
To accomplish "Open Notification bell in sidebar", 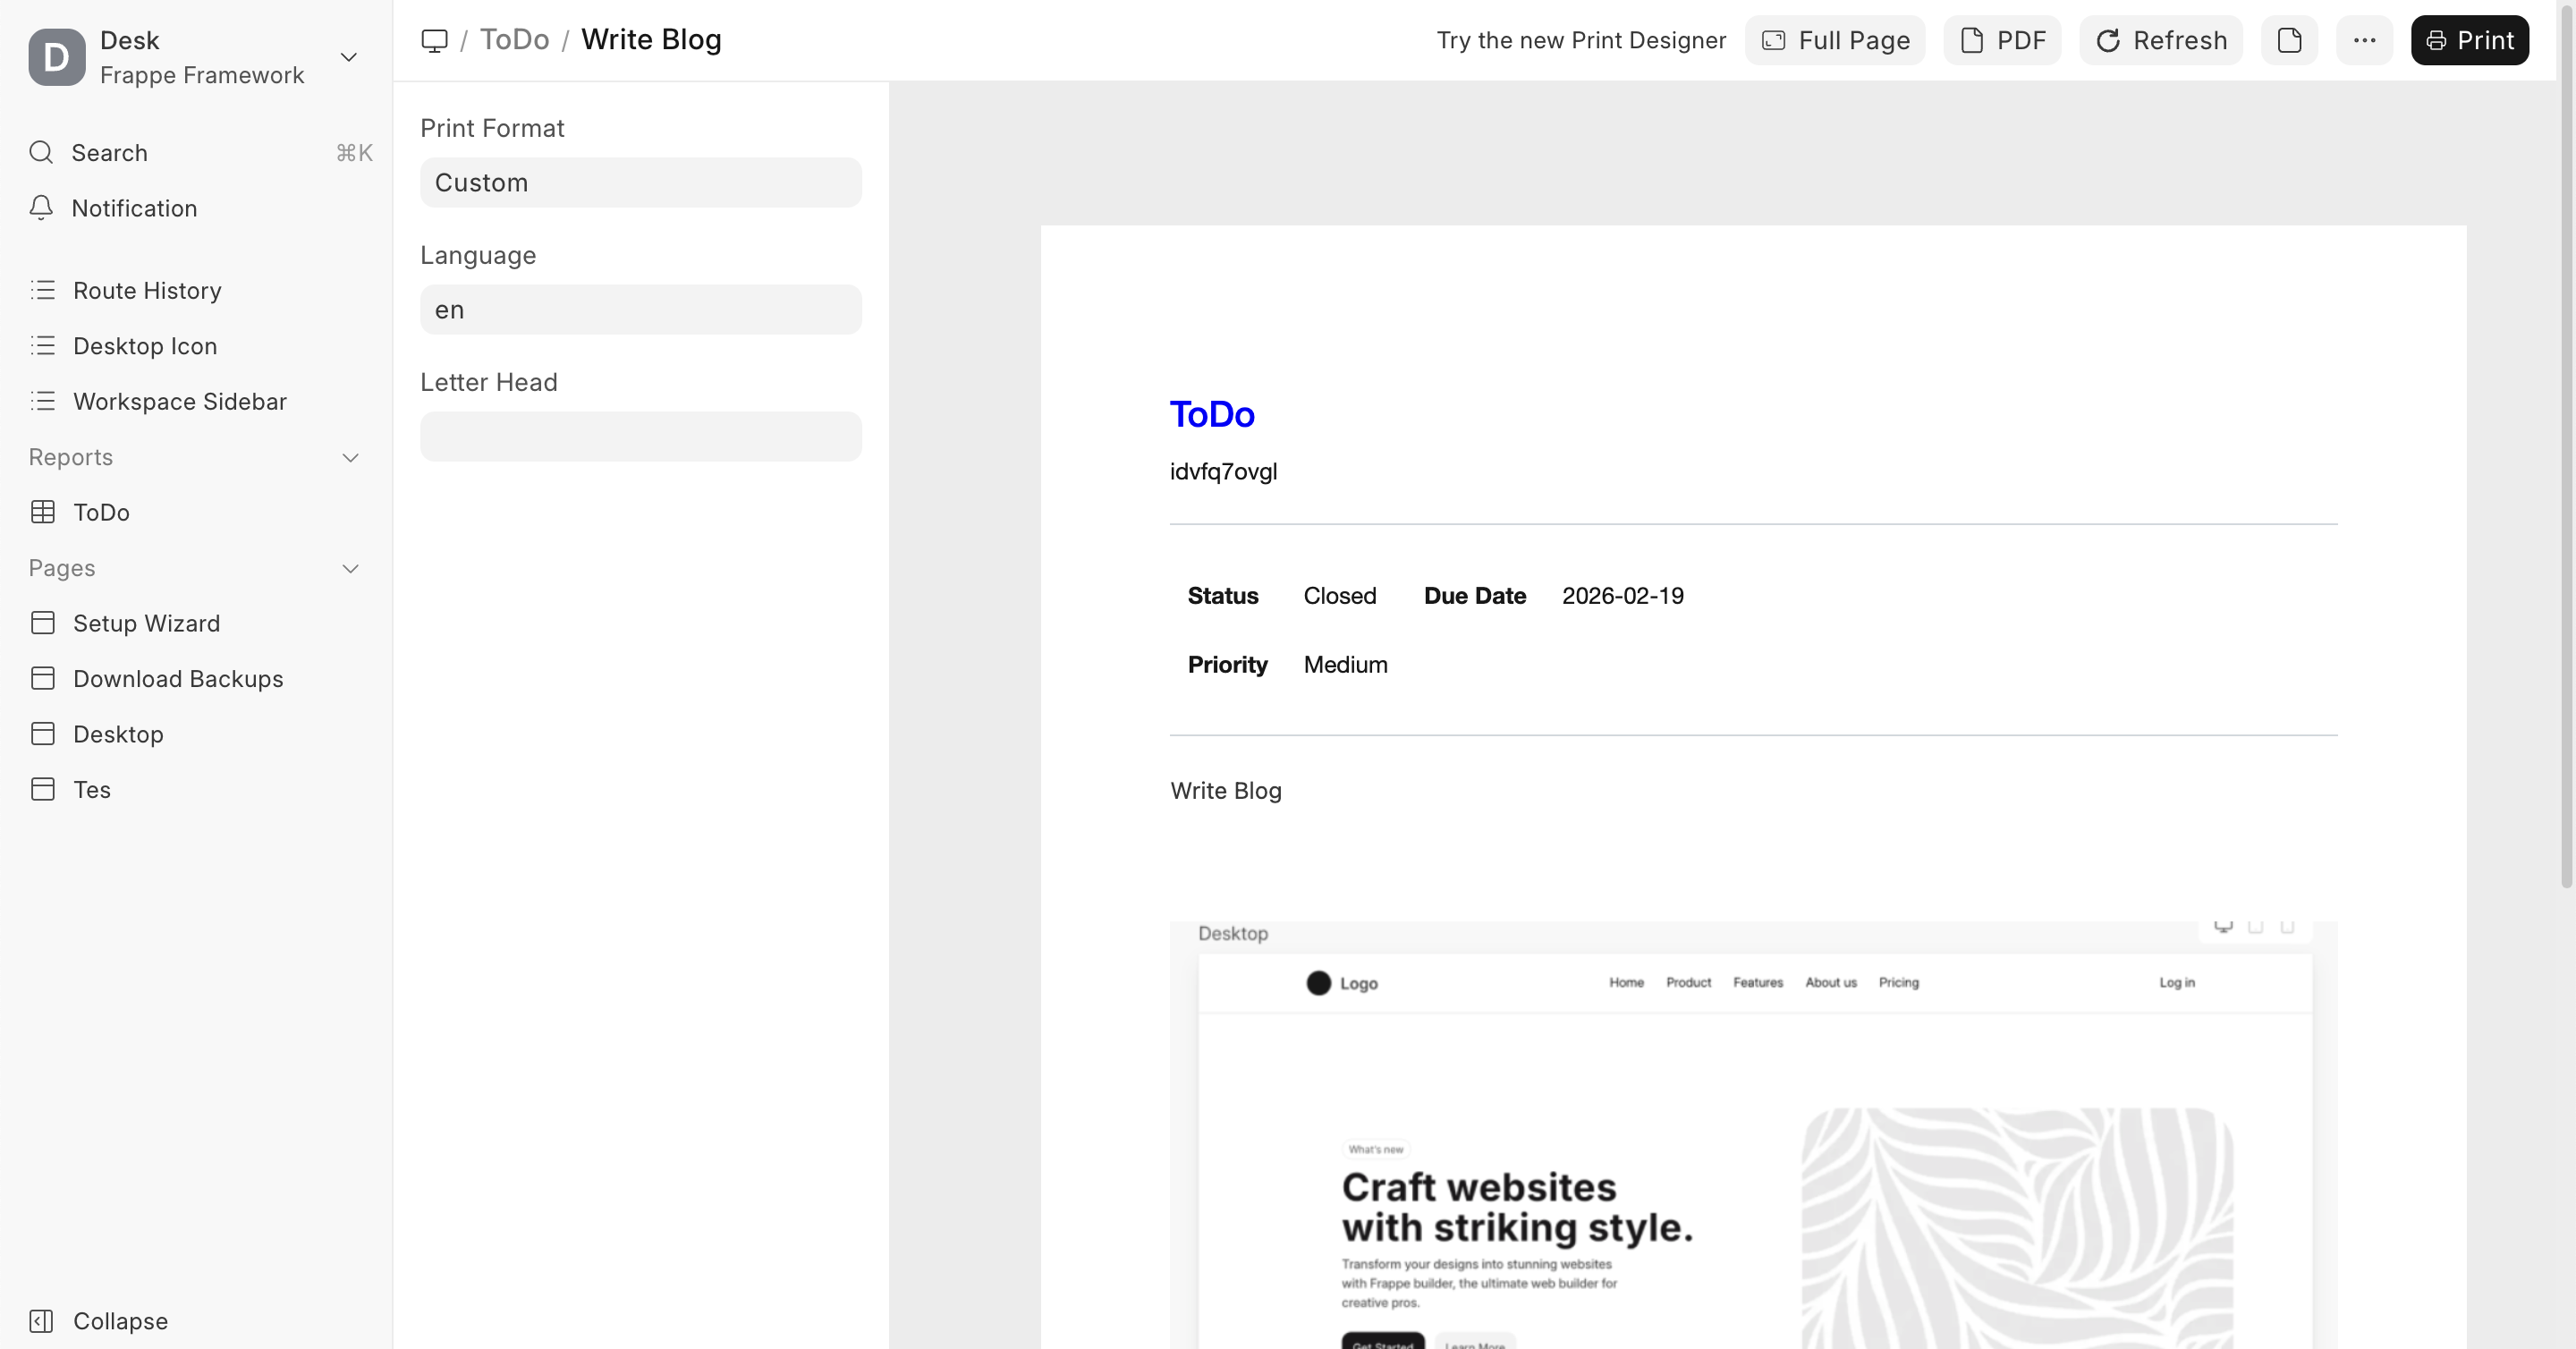I will click(x=41, y=208).
